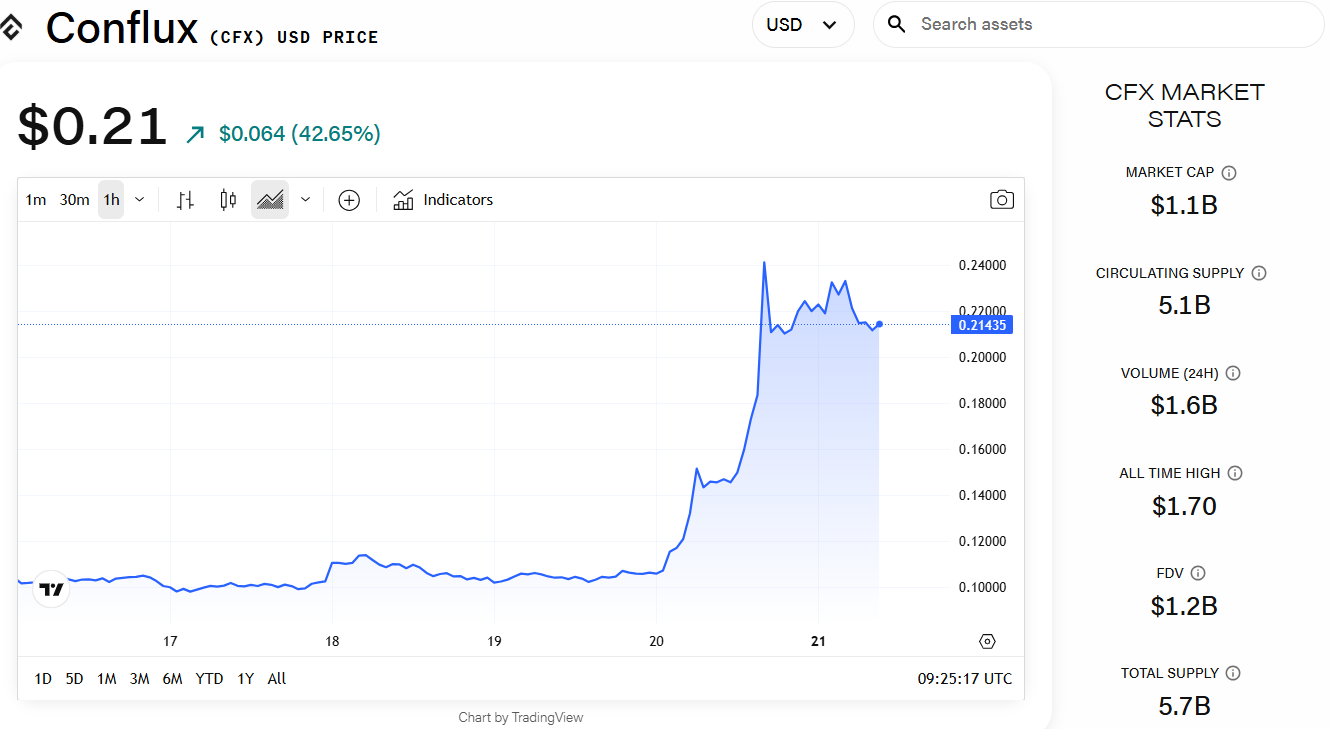1330x729 pixels.
Task: Select the bar chart style icon
Action: pyautogui.click(x=185, y=200)
